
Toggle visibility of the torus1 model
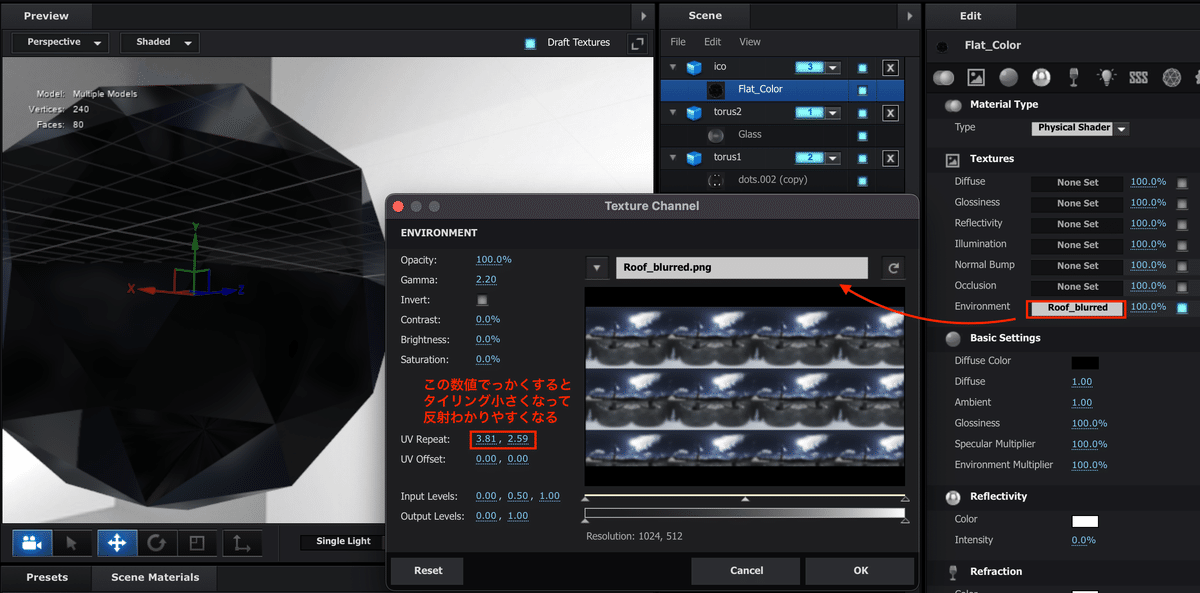[862, 158]
